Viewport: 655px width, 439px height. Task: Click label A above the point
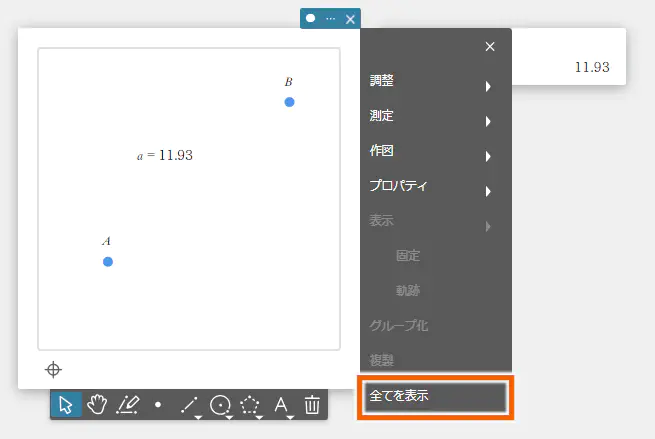[107, 241]
